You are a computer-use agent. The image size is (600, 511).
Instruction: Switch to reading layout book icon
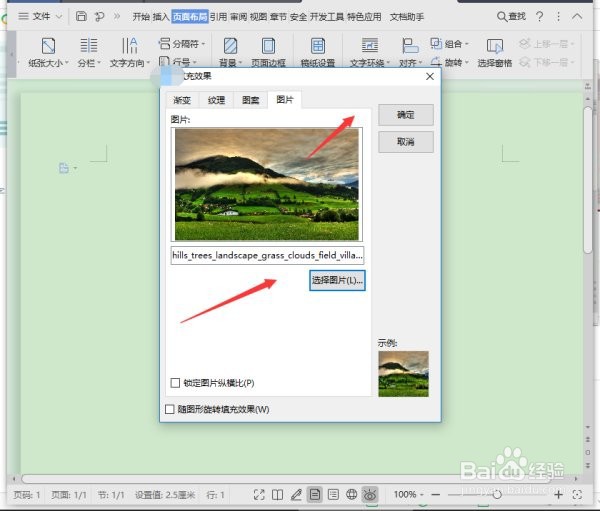click(277, 495)
